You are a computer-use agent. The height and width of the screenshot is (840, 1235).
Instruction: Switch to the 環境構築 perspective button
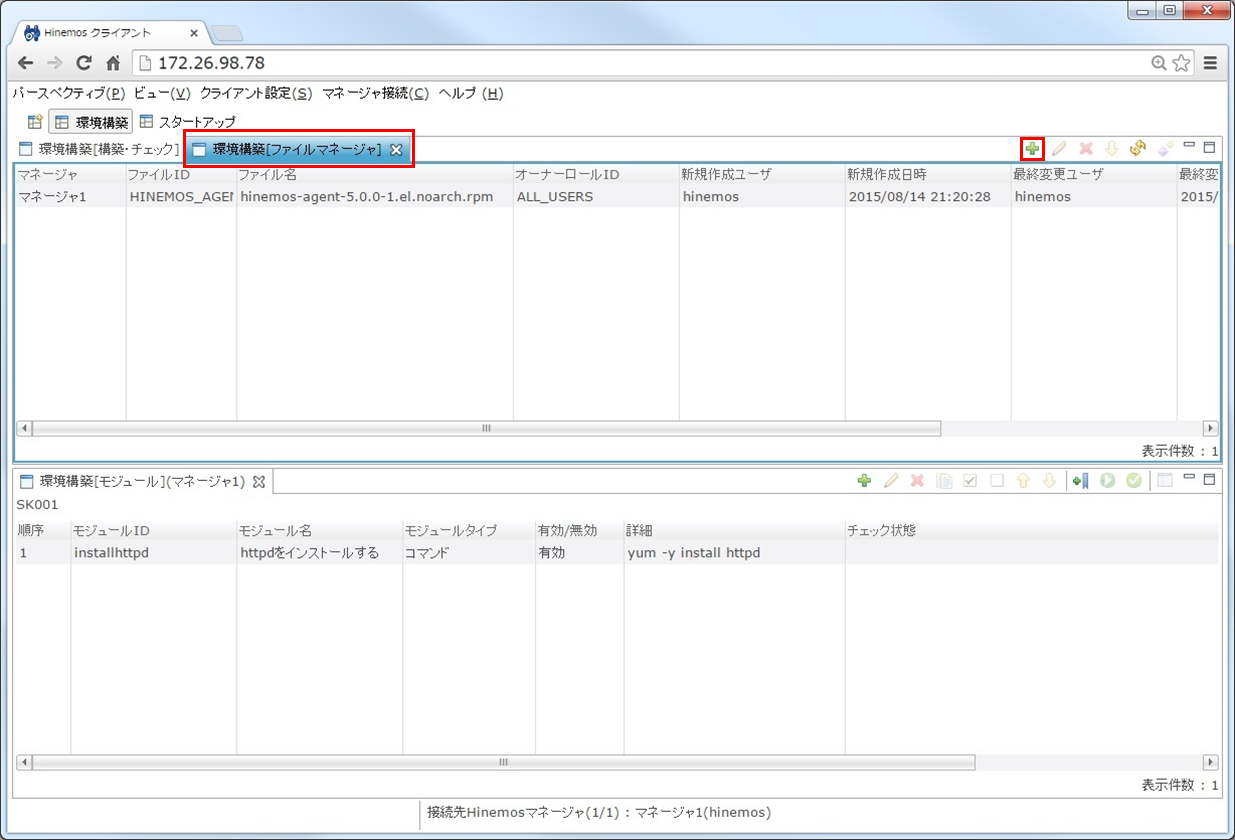[x=90, y=122]
